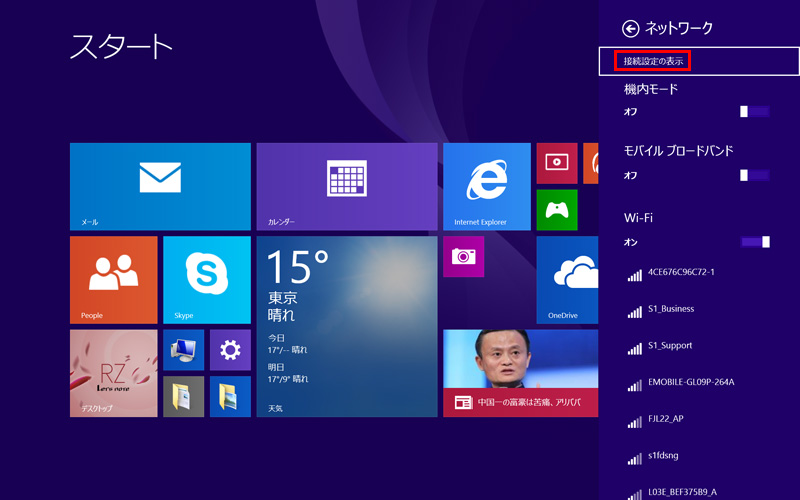The image size is (800, 500).
Task: Open the red Video tile
Action: 557,163
